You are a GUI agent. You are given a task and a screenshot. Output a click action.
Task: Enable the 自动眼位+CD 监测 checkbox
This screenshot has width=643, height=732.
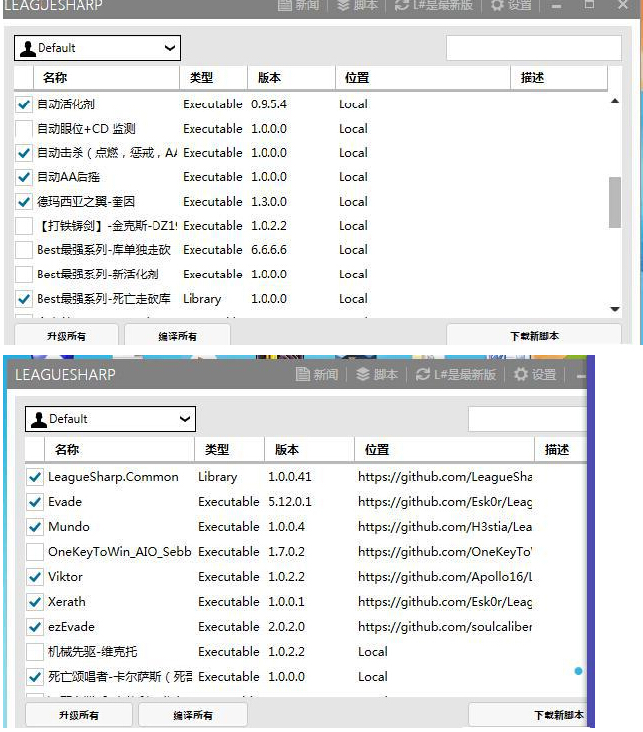tap(24, 129)
